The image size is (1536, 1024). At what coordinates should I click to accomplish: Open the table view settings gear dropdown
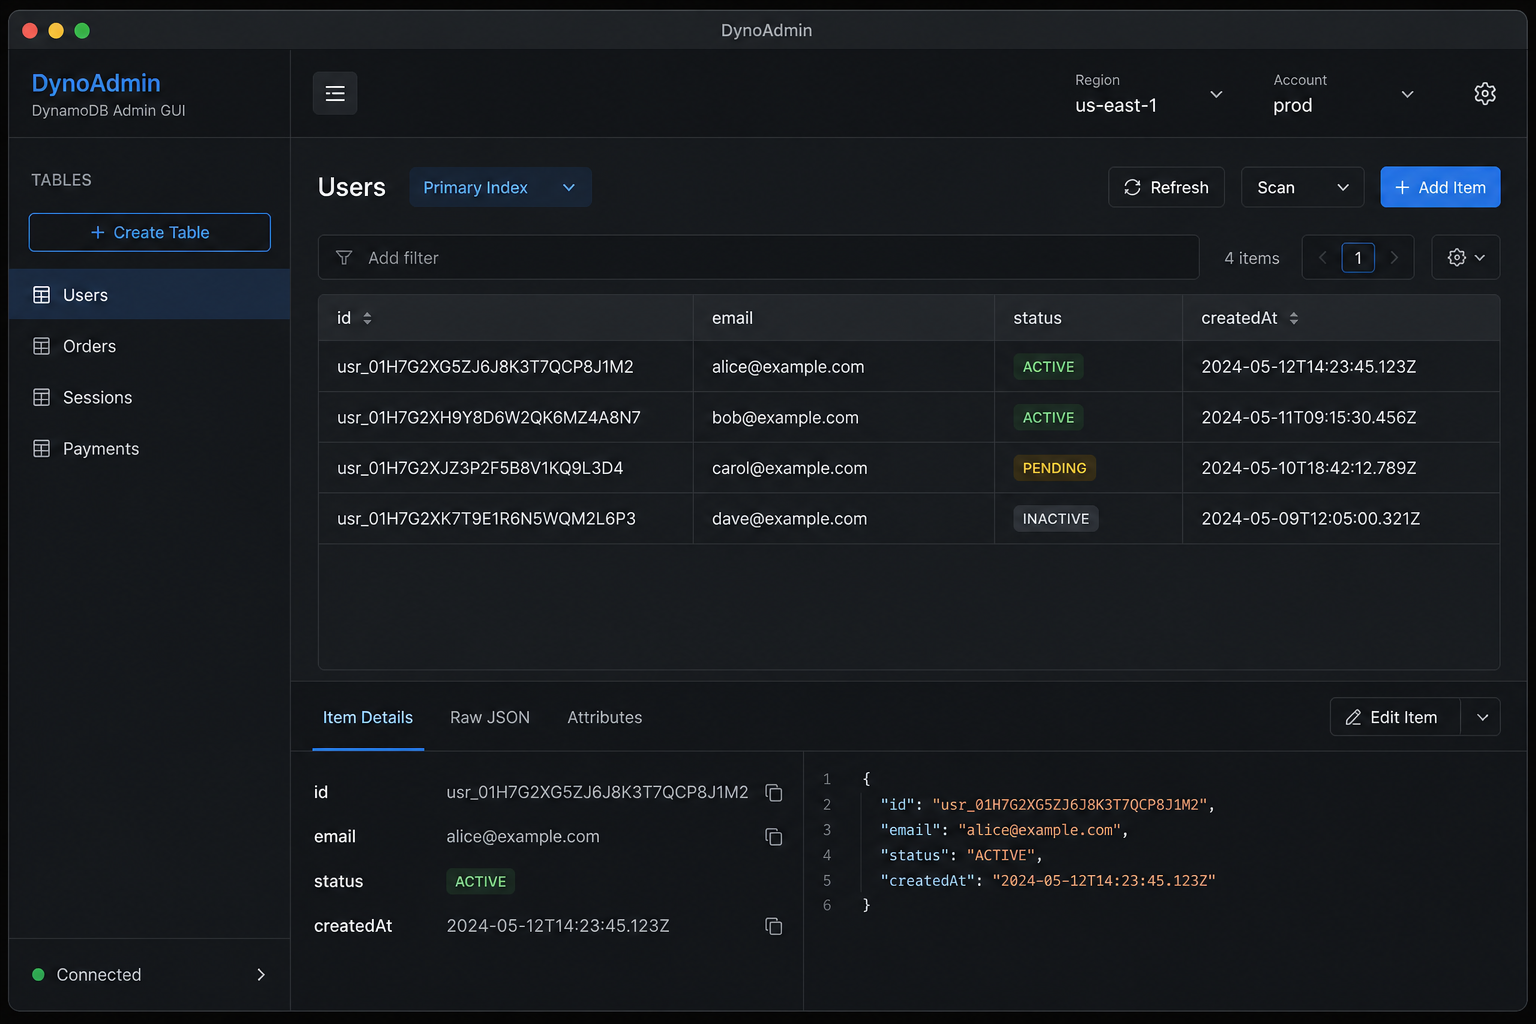click(1466, 258)
